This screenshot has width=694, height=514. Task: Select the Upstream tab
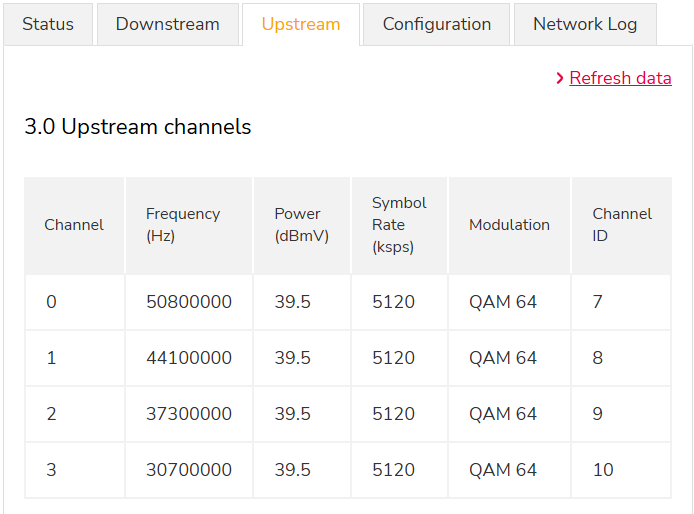click(301, 24)
